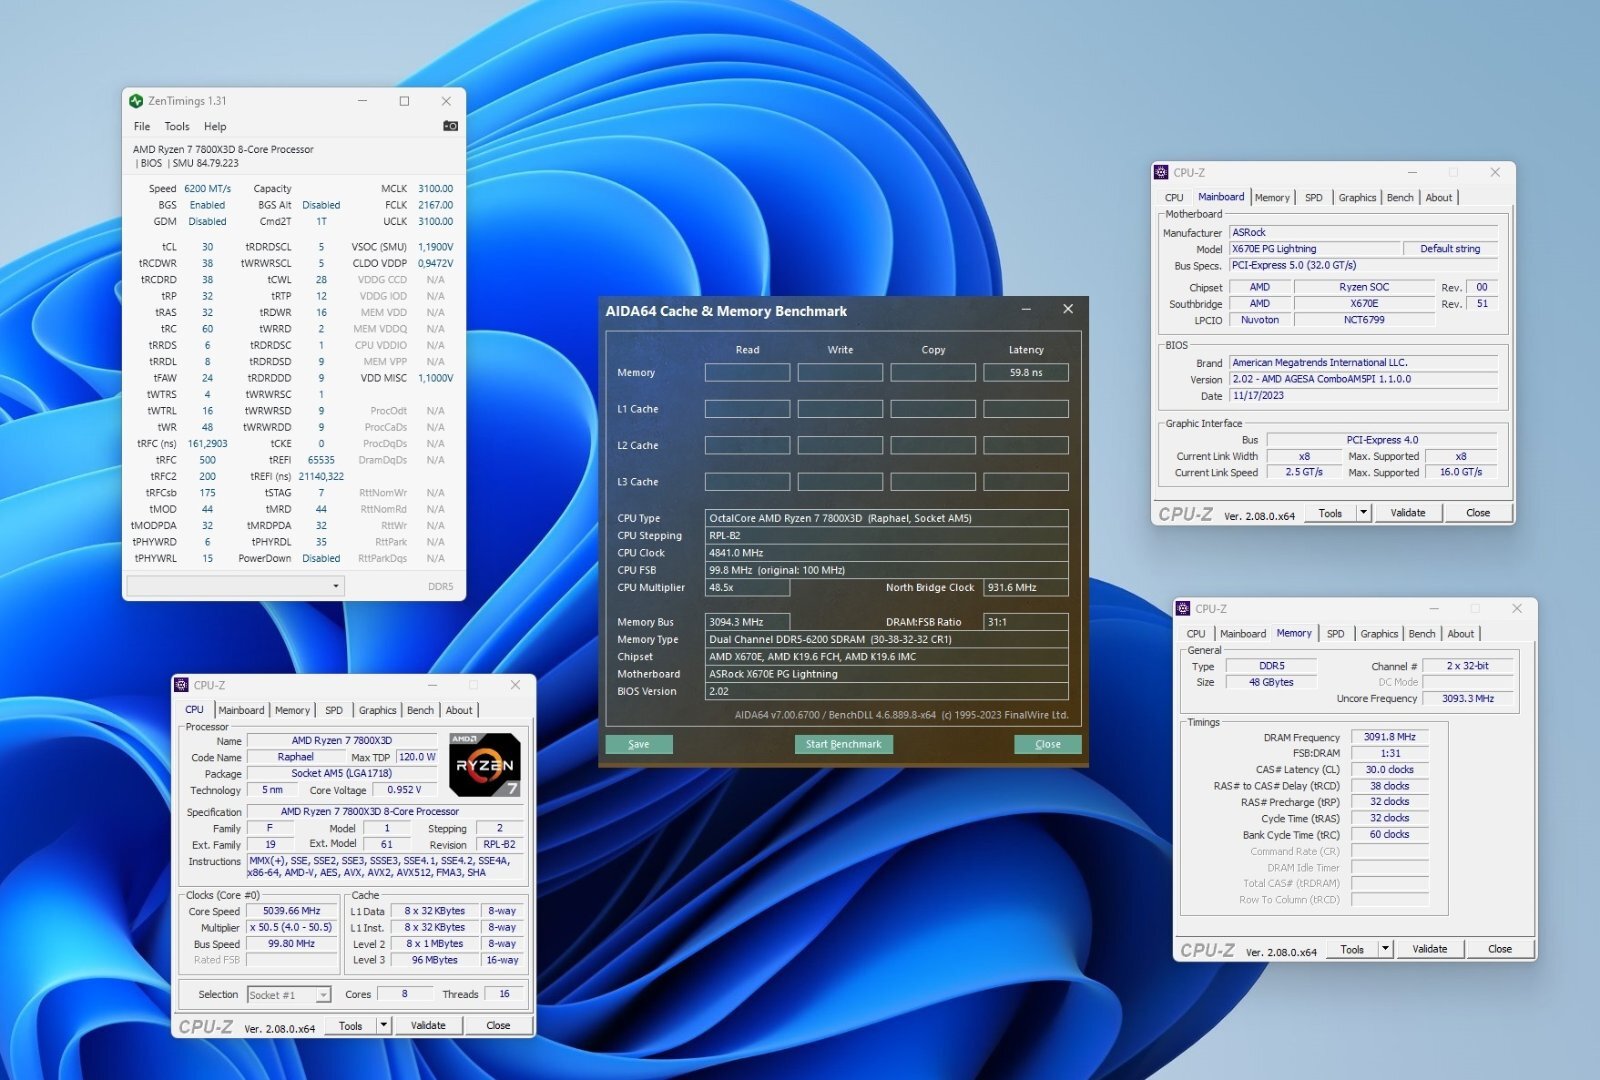Click the FCLK value 2167.00 in ZenTimings
The image size is (1600, 1080).
click(x=435, y=205)
